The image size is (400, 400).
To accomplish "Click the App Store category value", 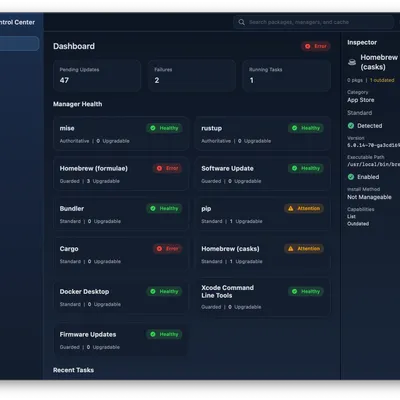I will click(361, 100).
